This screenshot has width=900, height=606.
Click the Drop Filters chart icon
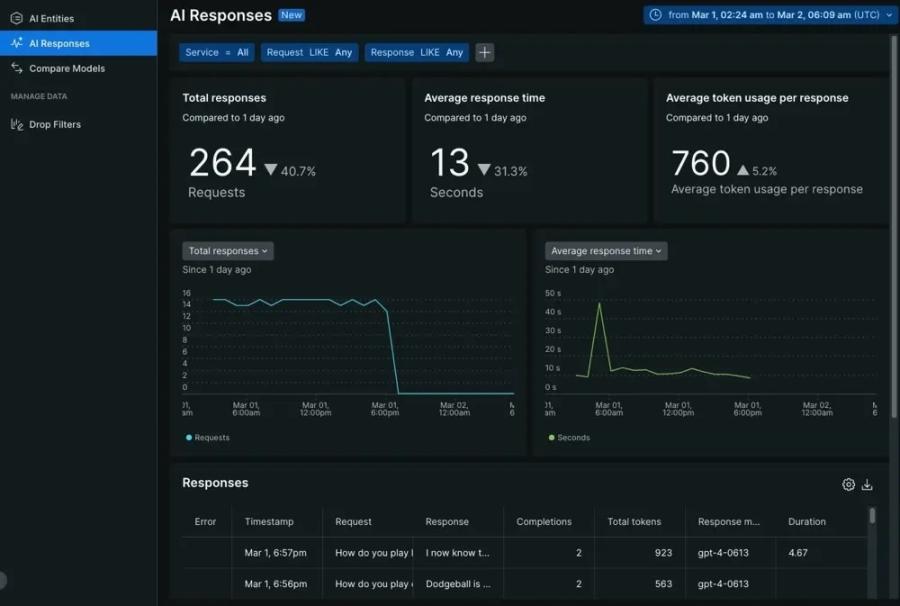(x=17, y=124)
